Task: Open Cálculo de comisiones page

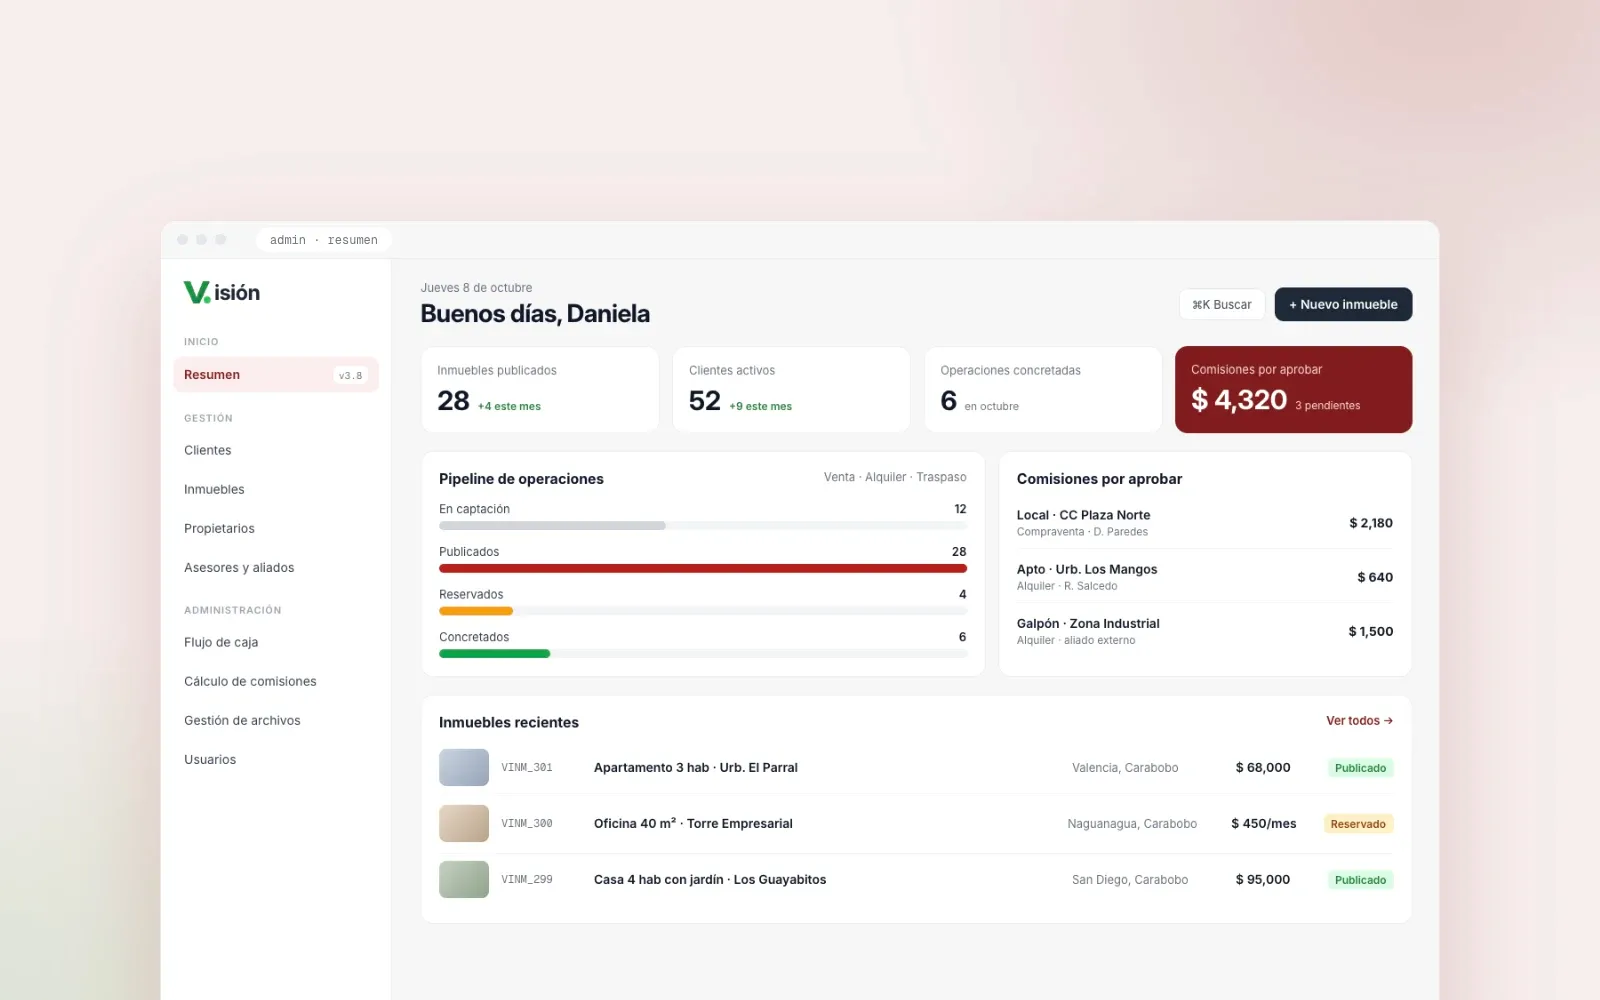Action: click(x=250, y=681)
